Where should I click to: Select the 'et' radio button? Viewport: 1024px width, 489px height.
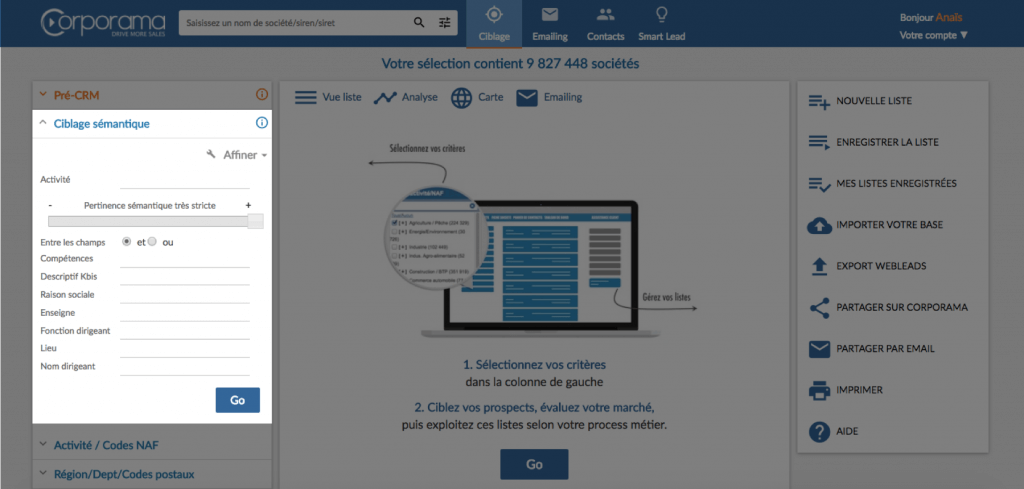[x=127, y=242]
